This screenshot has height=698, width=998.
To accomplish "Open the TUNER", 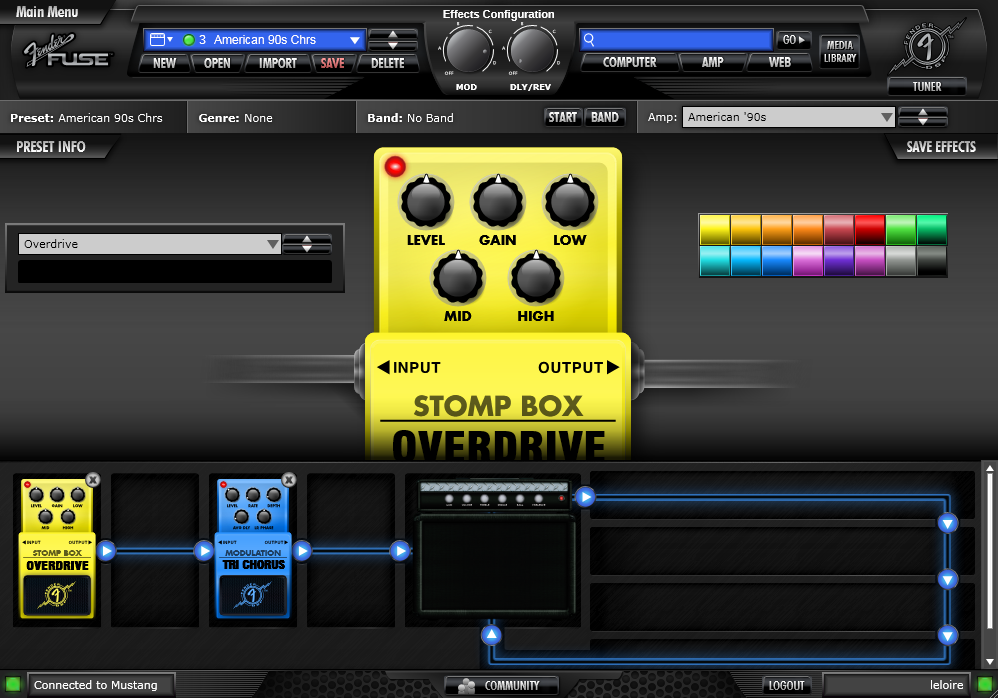I will tap(927, 87).
